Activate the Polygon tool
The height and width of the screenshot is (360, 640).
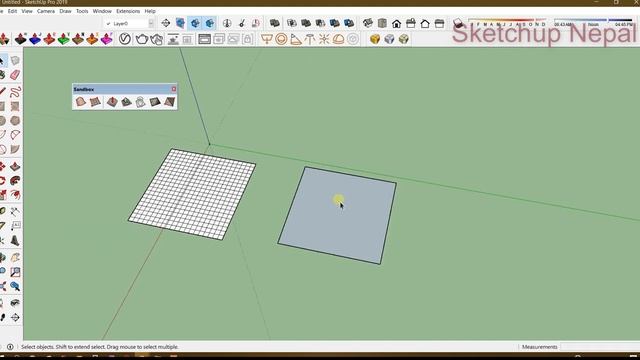click(15, 120)
